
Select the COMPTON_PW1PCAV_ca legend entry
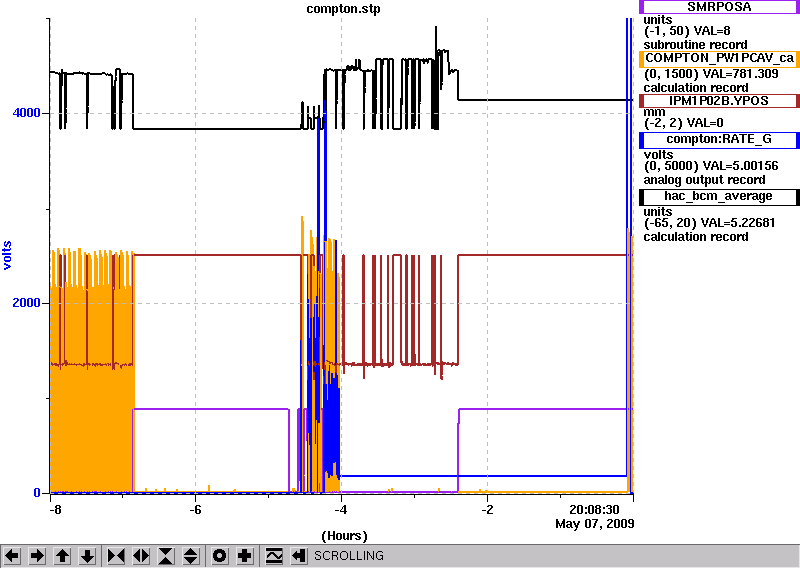point(718,58)
